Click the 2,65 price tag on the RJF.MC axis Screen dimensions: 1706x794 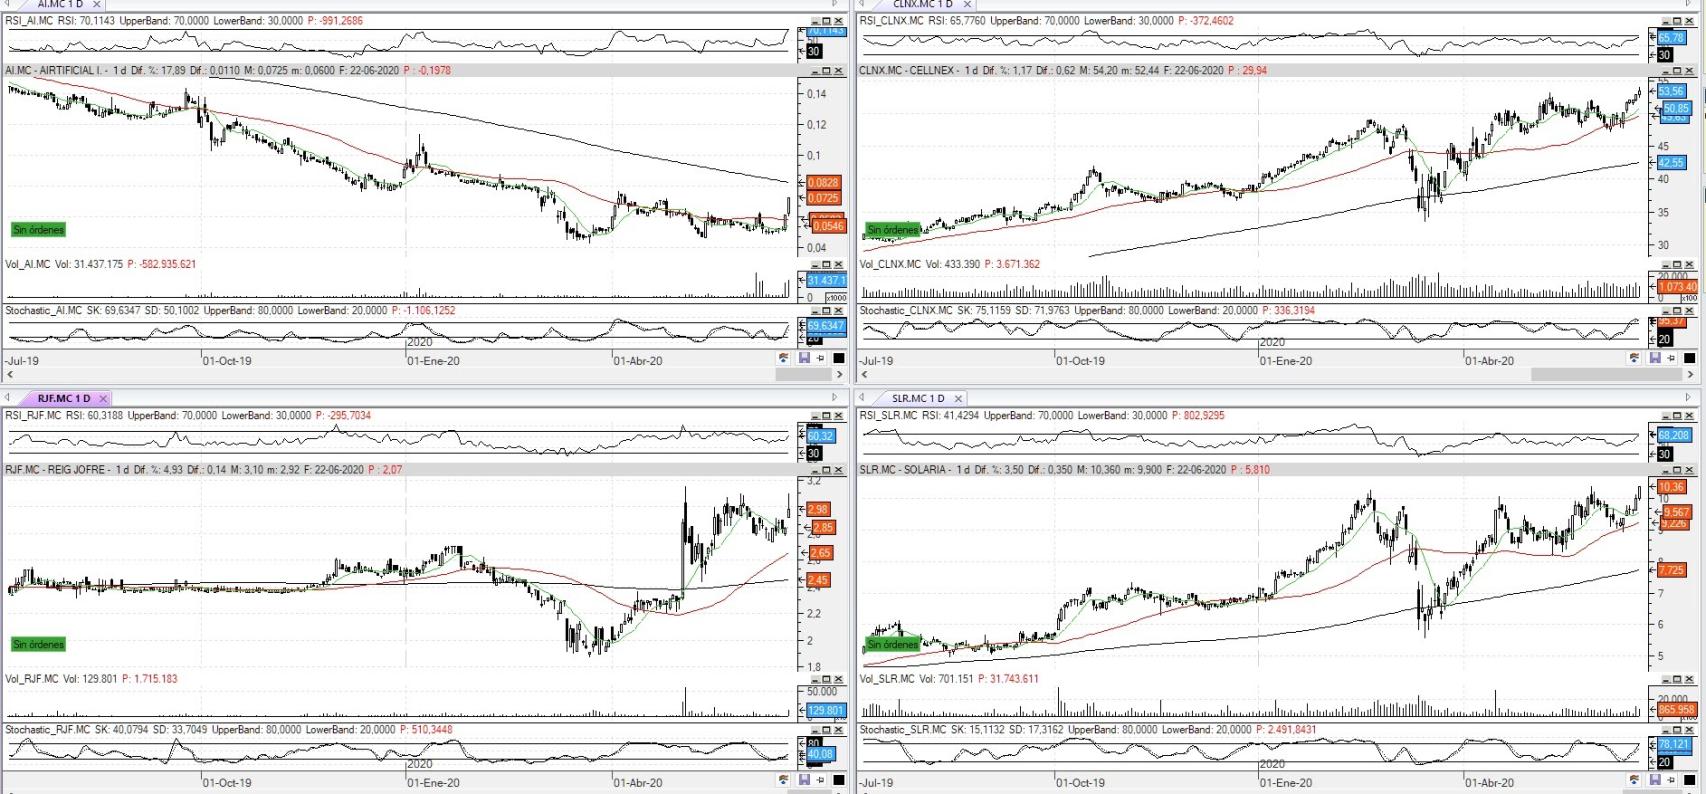[820, 552]
